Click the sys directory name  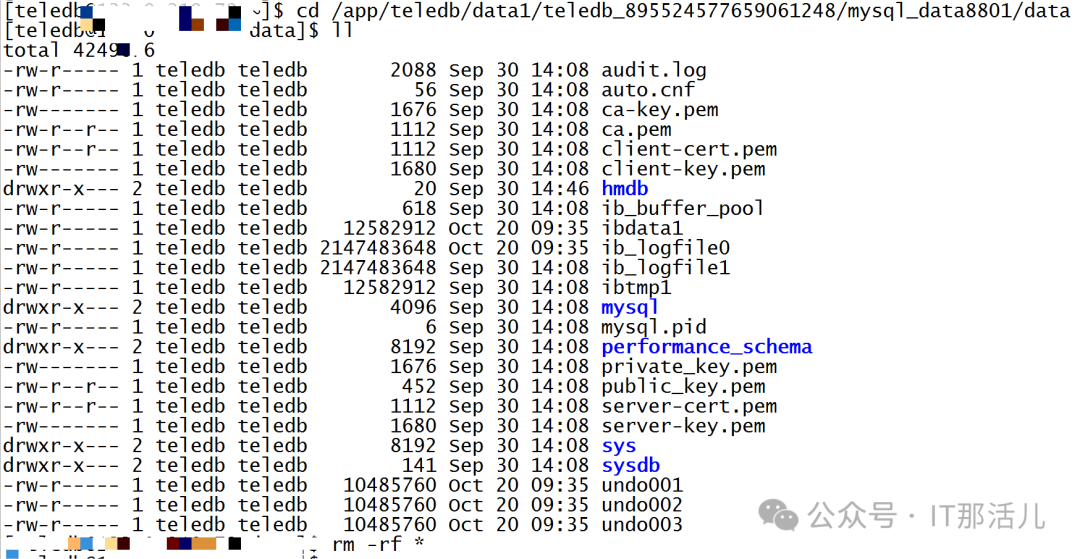pyautogui.click(x=619, y=446)
